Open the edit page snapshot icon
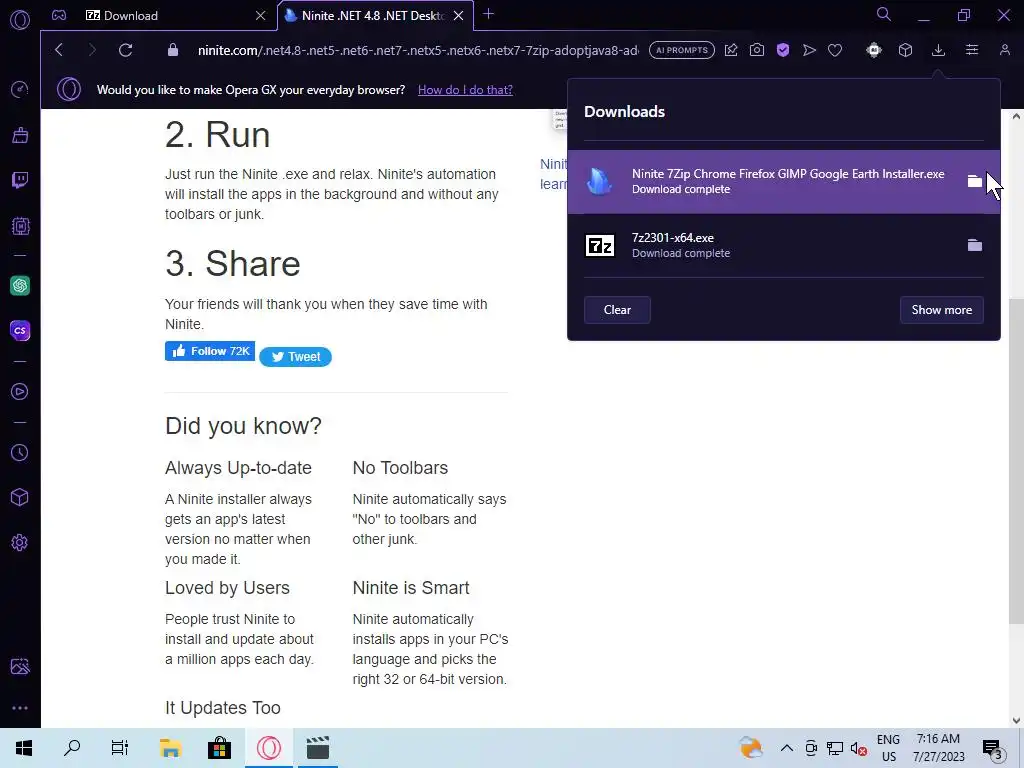Viewport: 1024px width, 768px height. [731, 50]
